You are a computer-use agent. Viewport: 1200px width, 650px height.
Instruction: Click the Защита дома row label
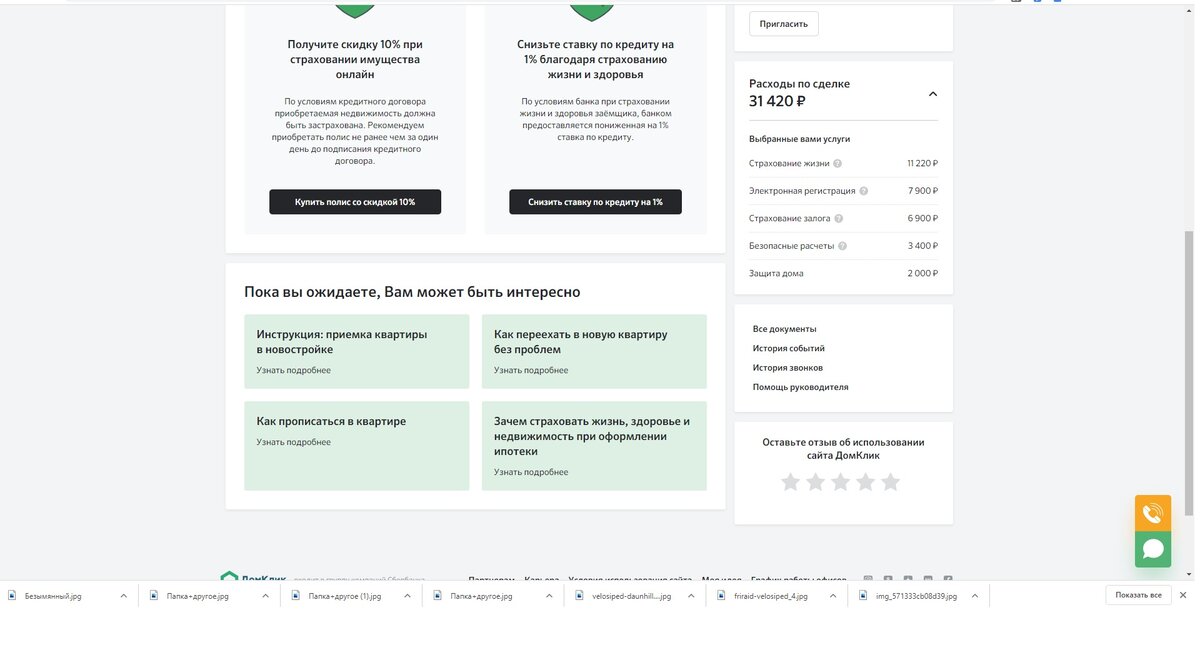click(x=776, y=273)
